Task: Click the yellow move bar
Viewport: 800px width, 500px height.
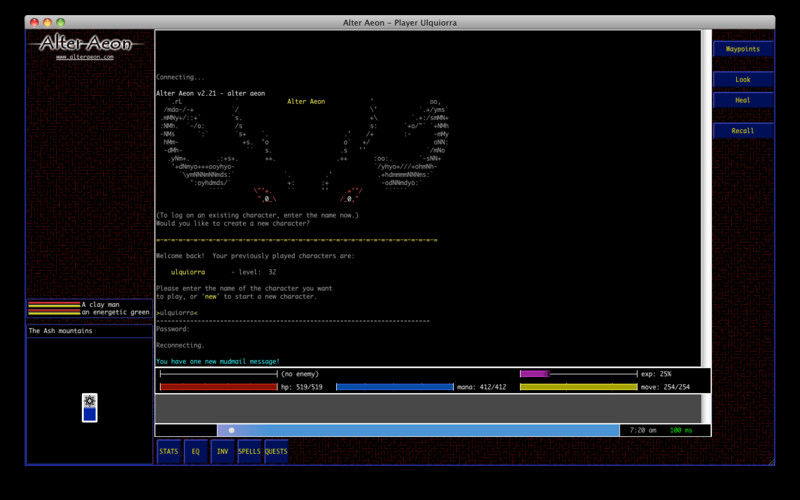Action: coord(579,387)
